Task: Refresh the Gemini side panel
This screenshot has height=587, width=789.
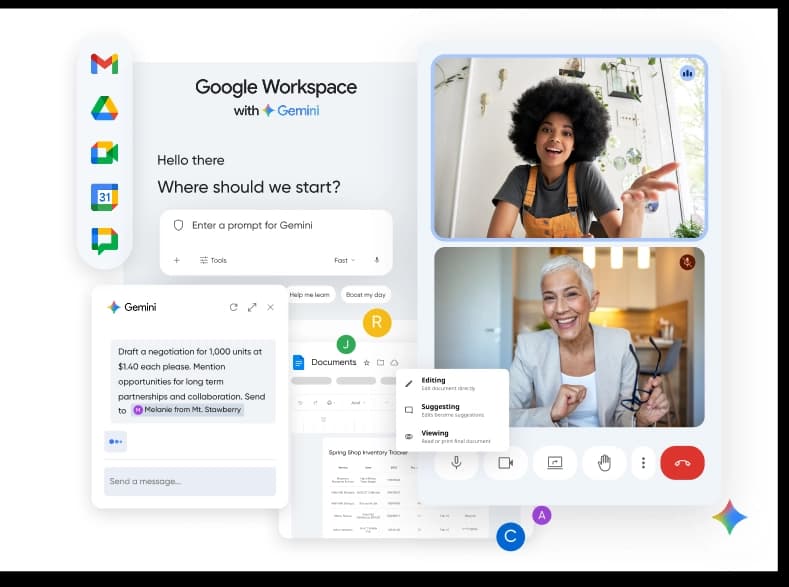Action: (233, 307)
